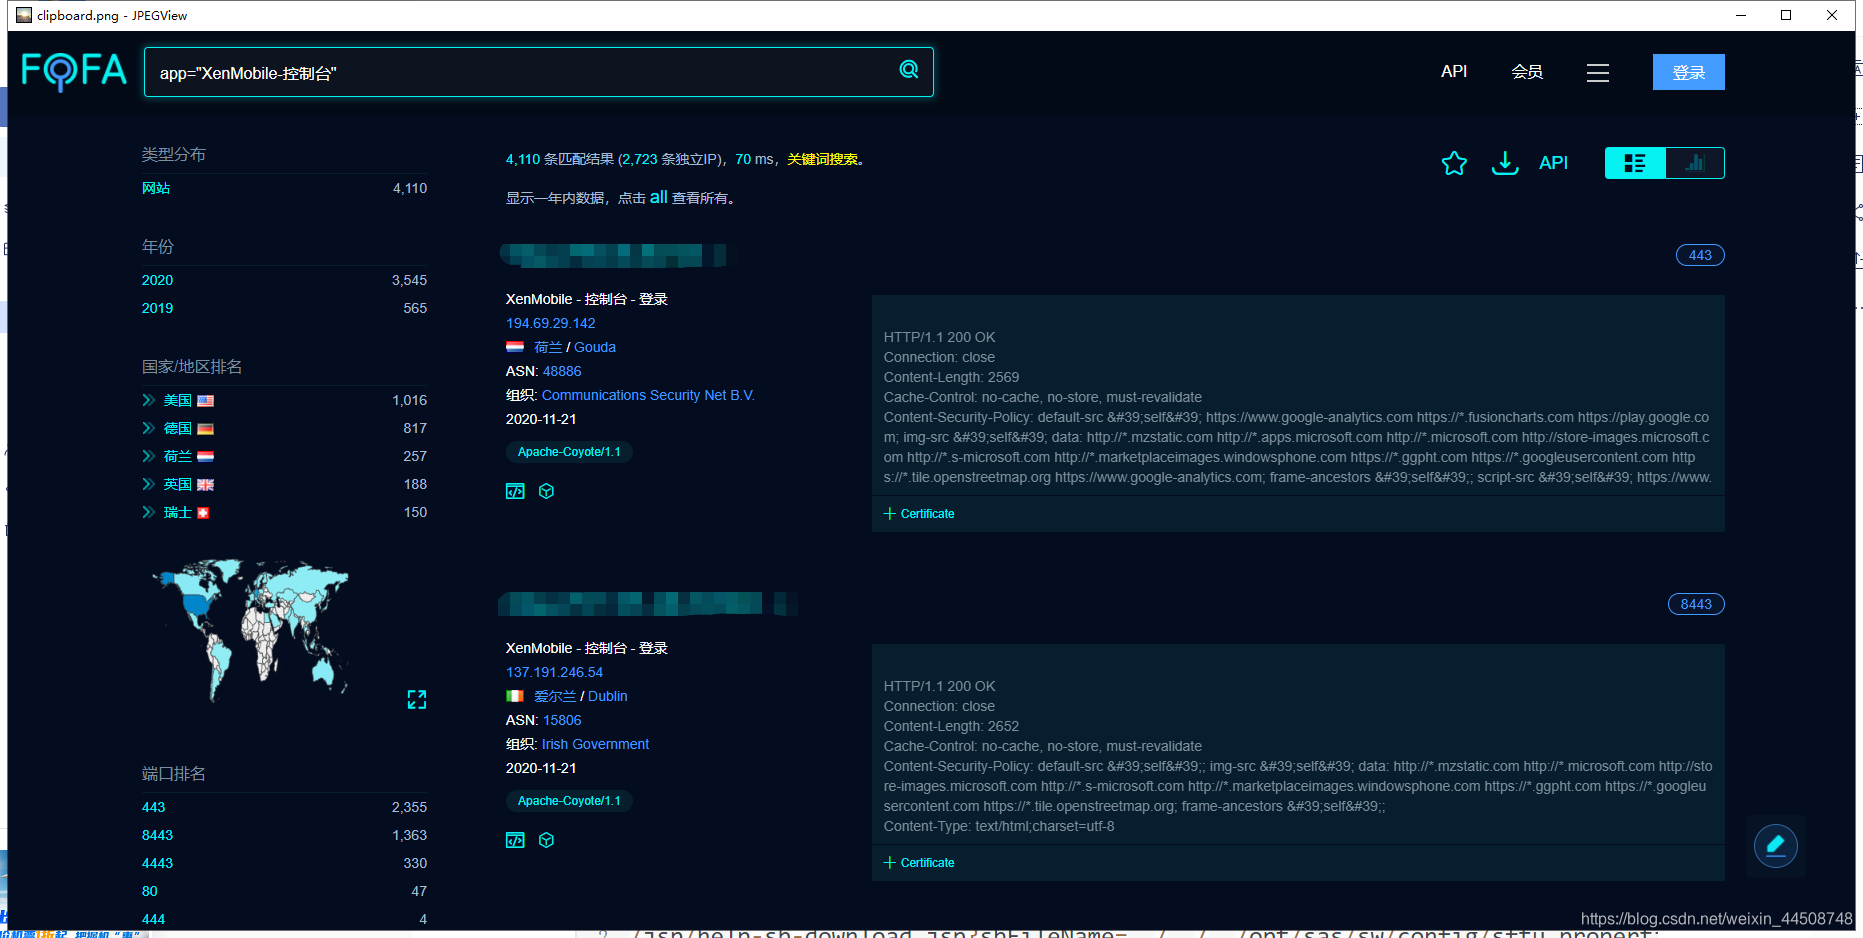Expand Certificate for first result
The image size is (1863, 938).
click(x=919, y=514)
